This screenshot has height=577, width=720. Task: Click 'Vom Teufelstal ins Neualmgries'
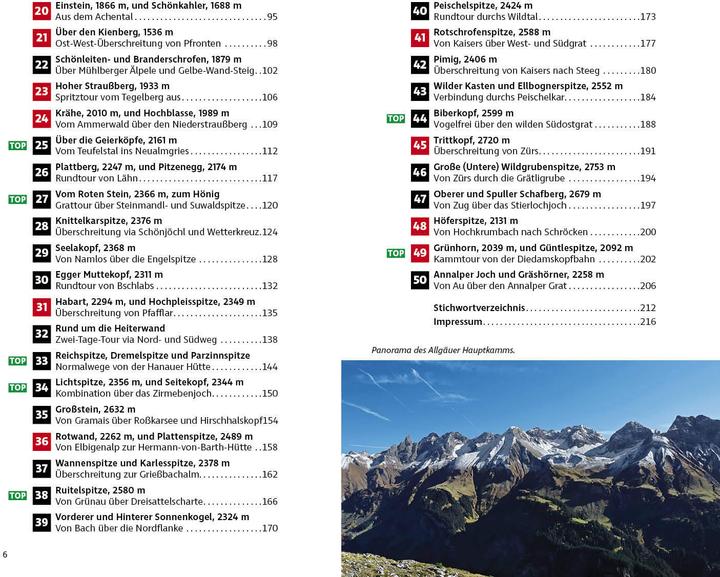[122, 151]
